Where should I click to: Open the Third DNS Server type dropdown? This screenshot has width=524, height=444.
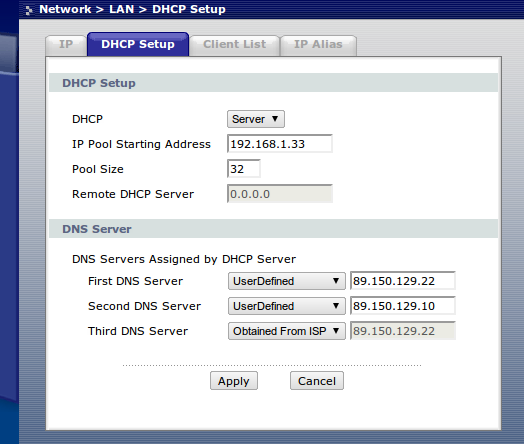tap(287, 331)
